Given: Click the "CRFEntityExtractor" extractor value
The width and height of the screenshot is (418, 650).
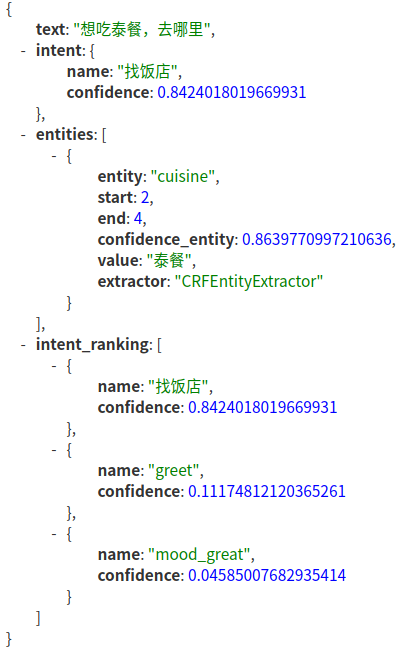Looking at the screenshot, I should 249,281.
